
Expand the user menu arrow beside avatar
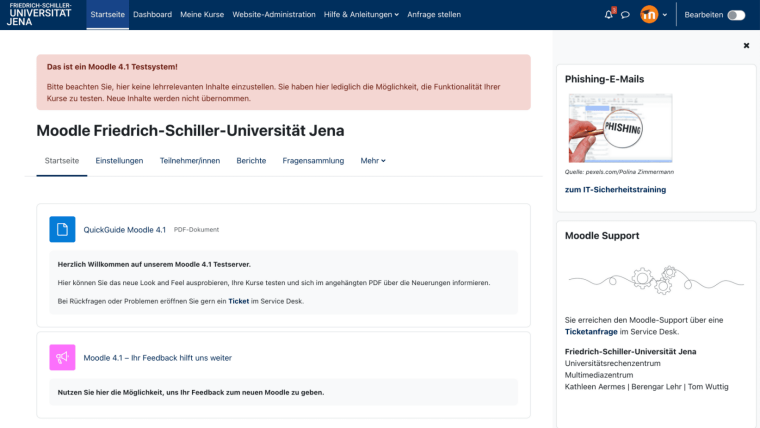tap(665, 15)
